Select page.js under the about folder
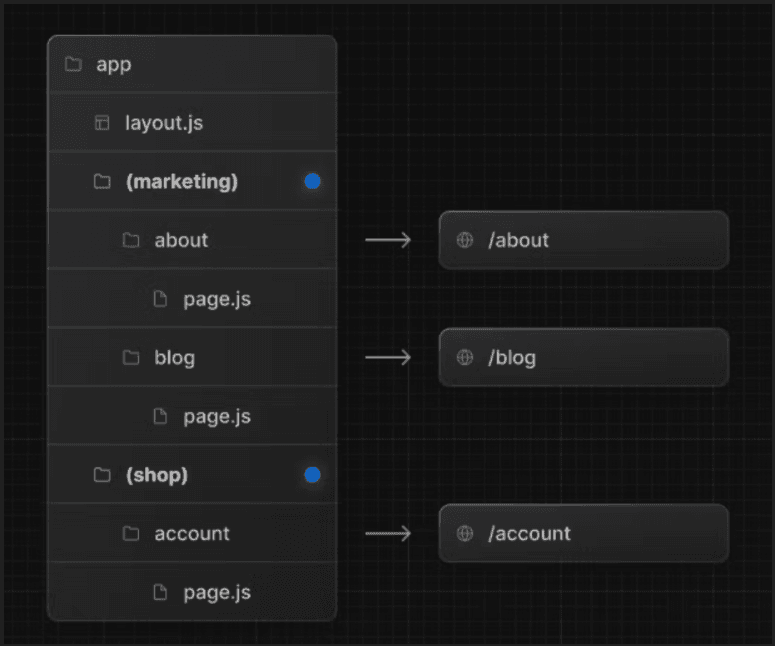Image resolution: width=775 pixels, height=646 pixels. (x=216, y=299)
